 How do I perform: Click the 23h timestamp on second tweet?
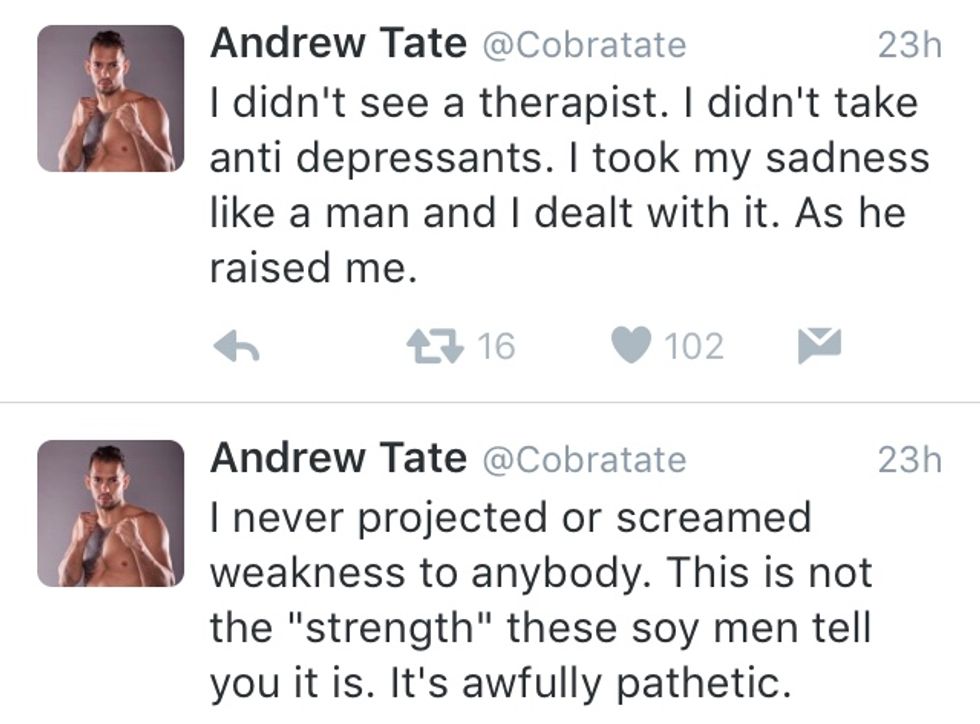tap(909, 460)
